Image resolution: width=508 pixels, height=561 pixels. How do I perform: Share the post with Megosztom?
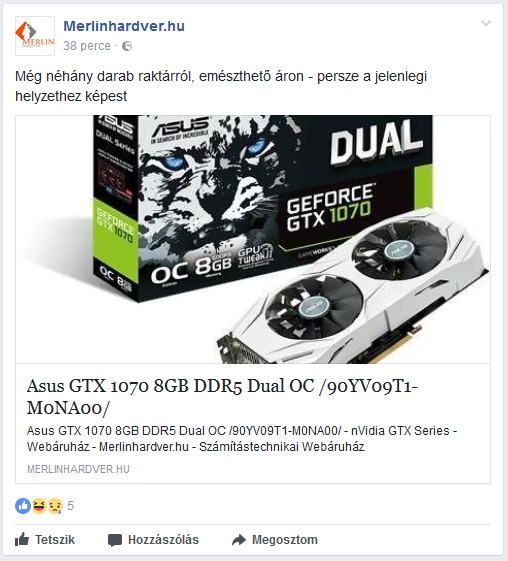[x=275, y=540]
